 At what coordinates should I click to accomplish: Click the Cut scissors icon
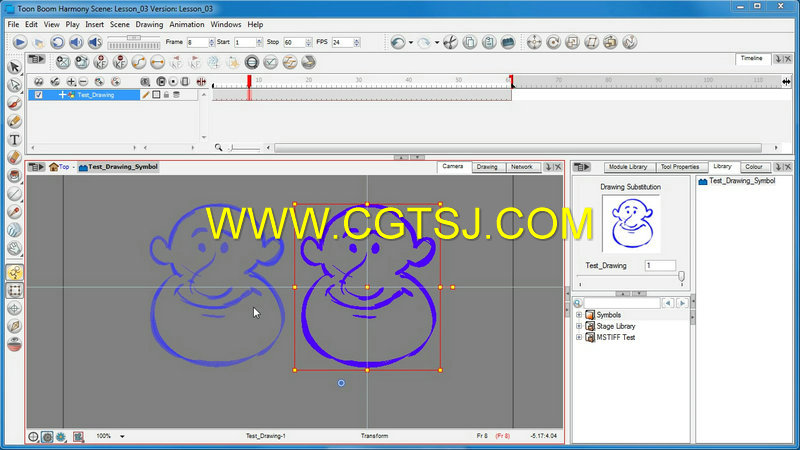(451, 42)
